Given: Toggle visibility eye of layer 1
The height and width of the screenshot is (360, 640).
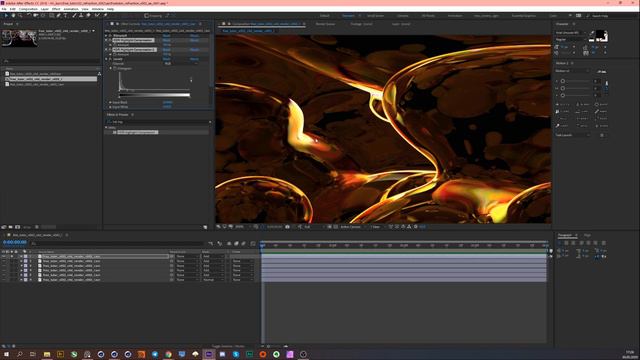Looking at the screenshot, I should [4, 256].
